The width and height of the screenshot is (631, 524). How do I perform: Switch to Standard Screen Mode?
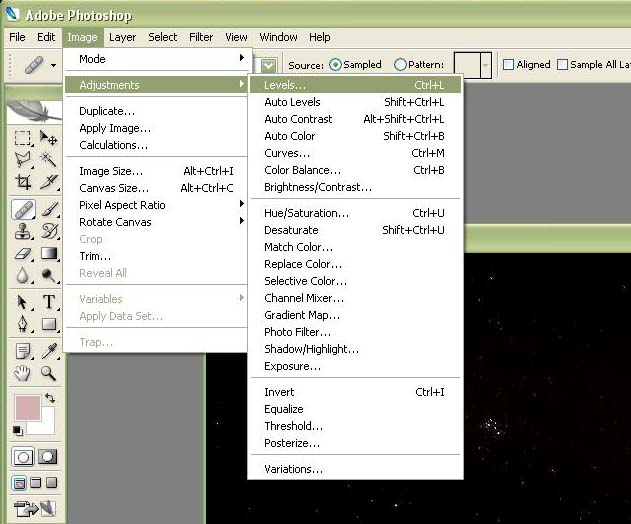[19, 483]
